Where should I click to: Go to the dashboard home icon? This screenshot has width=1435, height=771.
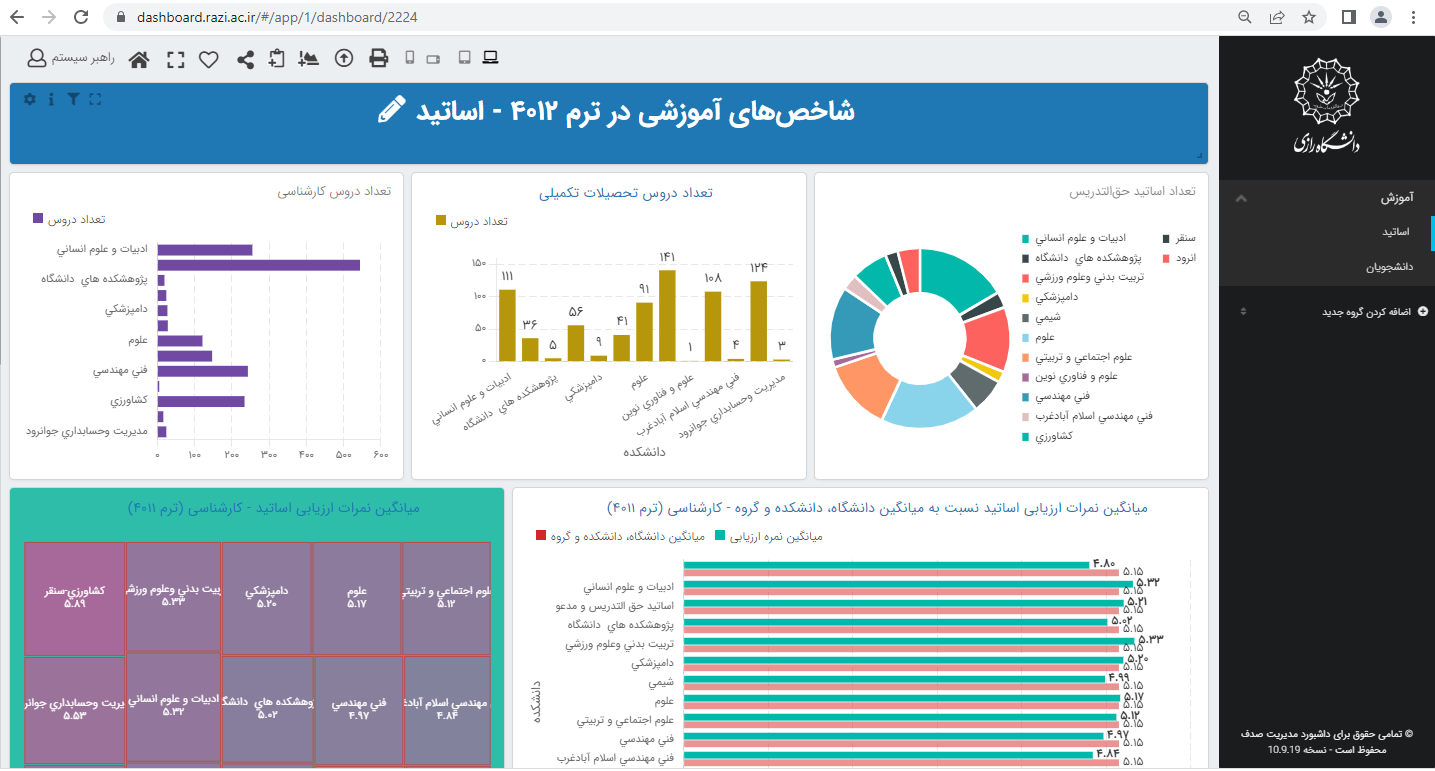(139, 59)
